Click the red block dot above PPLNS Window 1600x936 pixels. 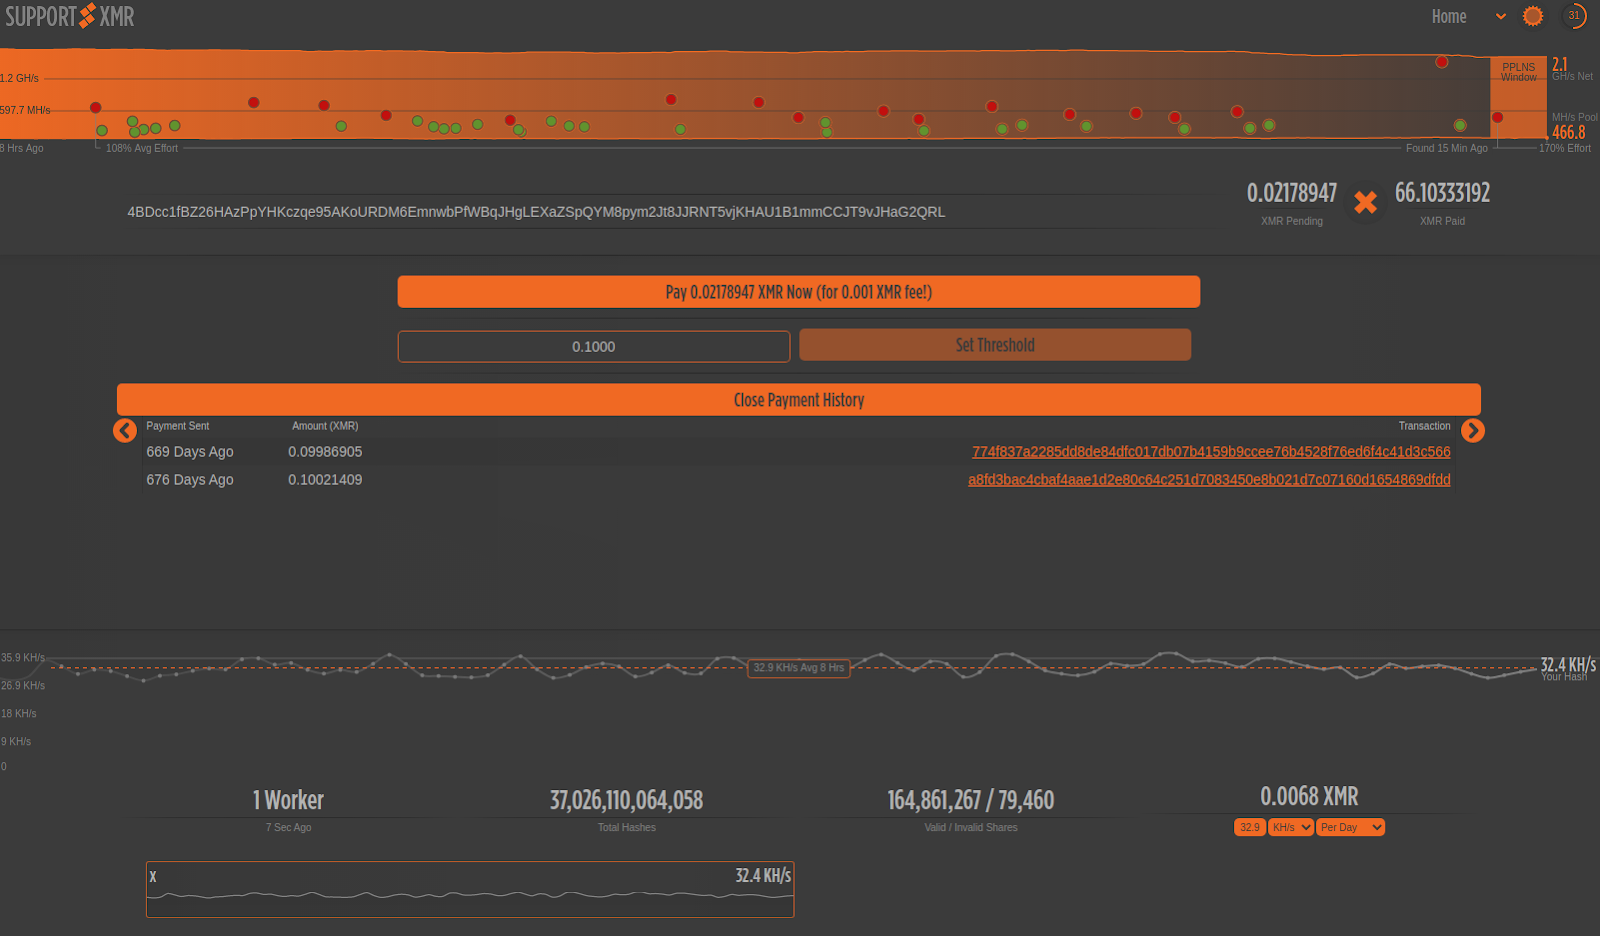pos(1442,62)
